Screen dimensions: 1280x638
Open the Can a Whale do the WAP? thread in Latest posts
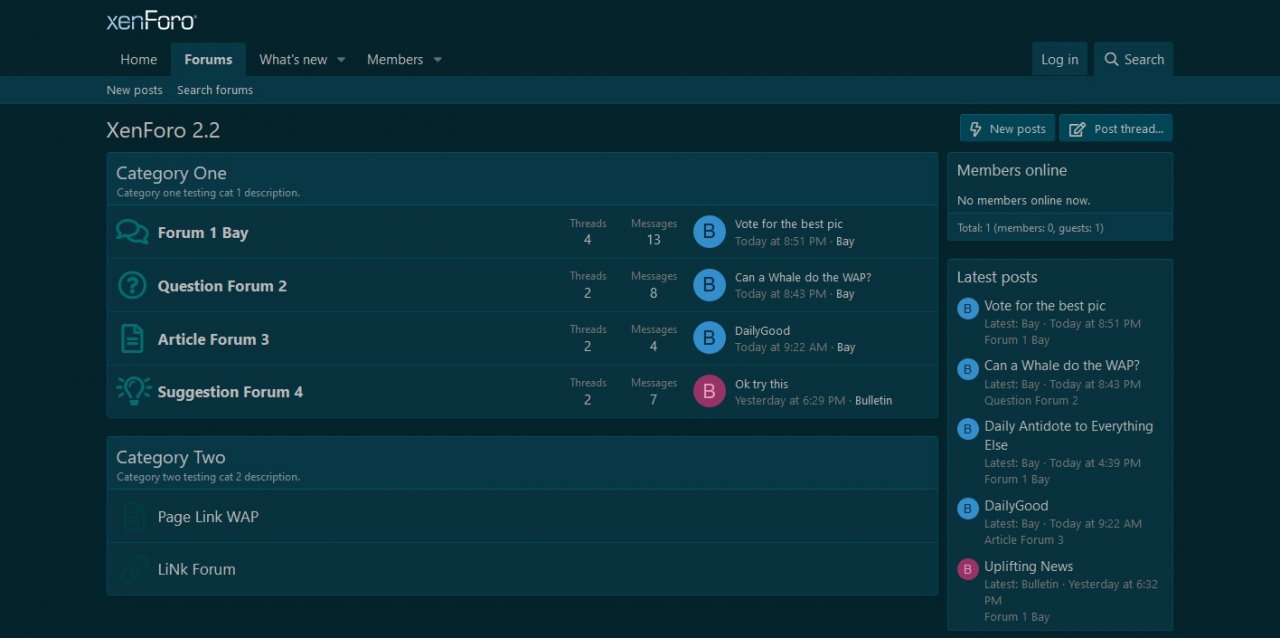1061,366
